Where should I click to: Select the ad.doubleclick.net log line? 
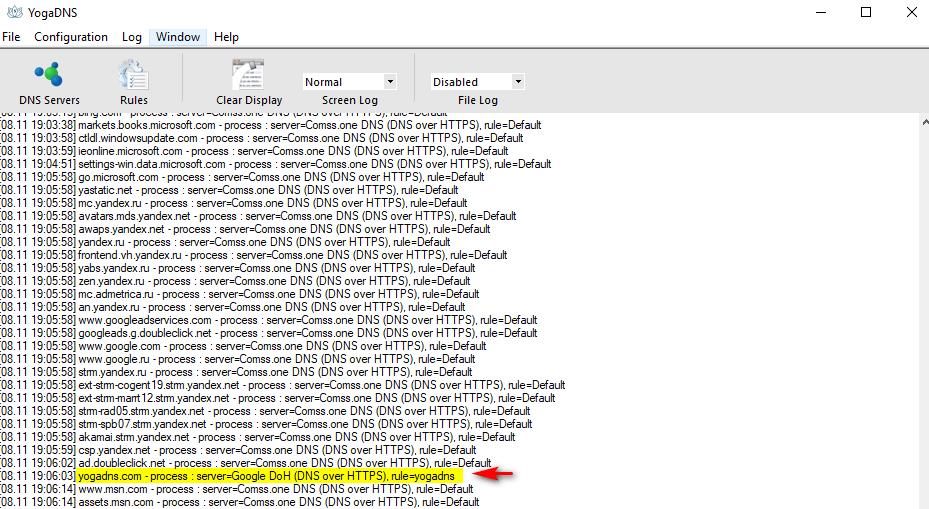tap(246, 464)
